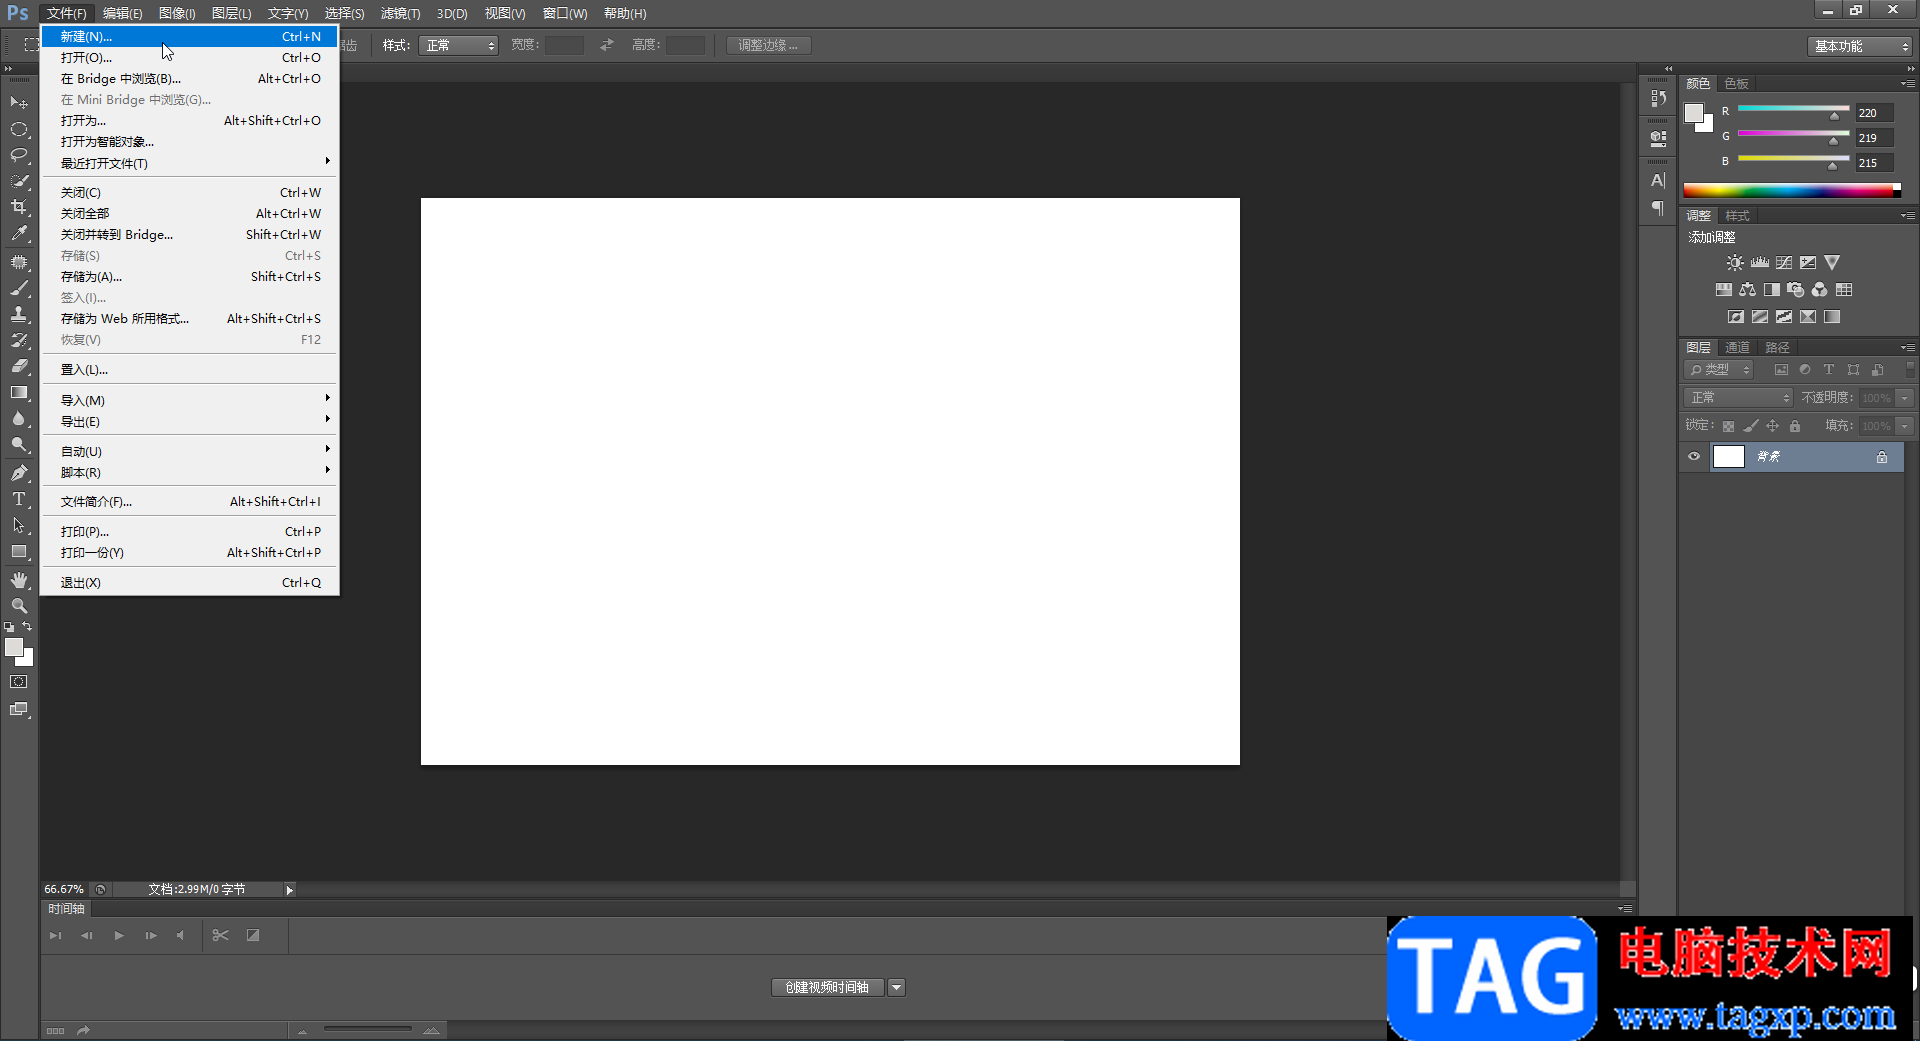Open the 填充 fill dropdown arrow
Screen dimensions: 1920x1041
click(x=1905, y=426)
